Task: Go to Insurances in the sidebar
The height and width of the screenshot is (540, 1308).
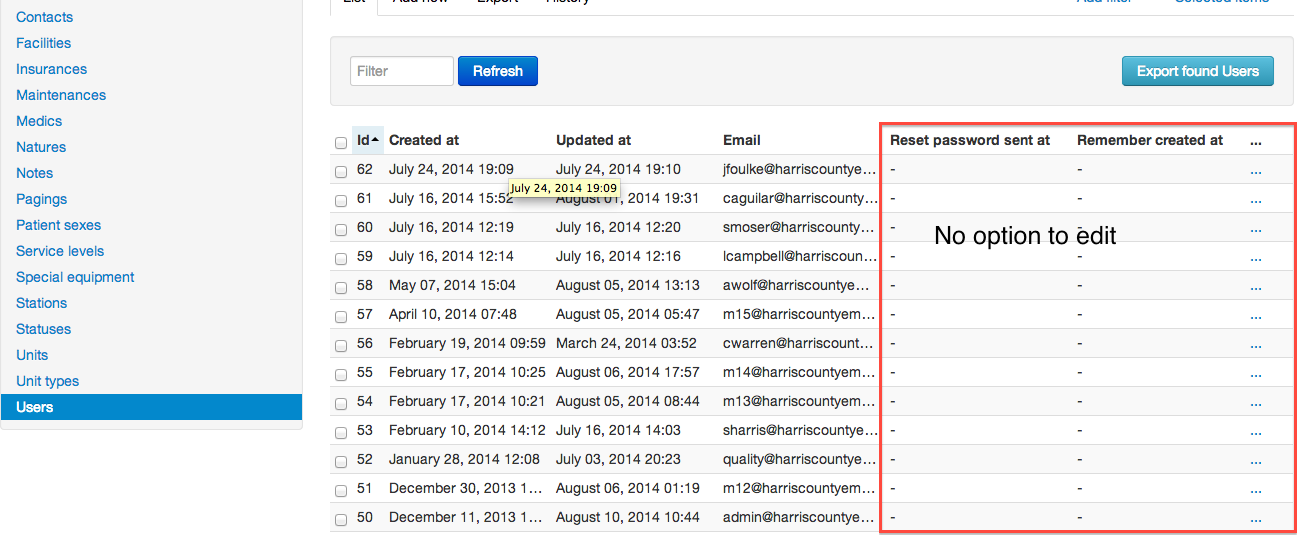Action: pos(51,69)
